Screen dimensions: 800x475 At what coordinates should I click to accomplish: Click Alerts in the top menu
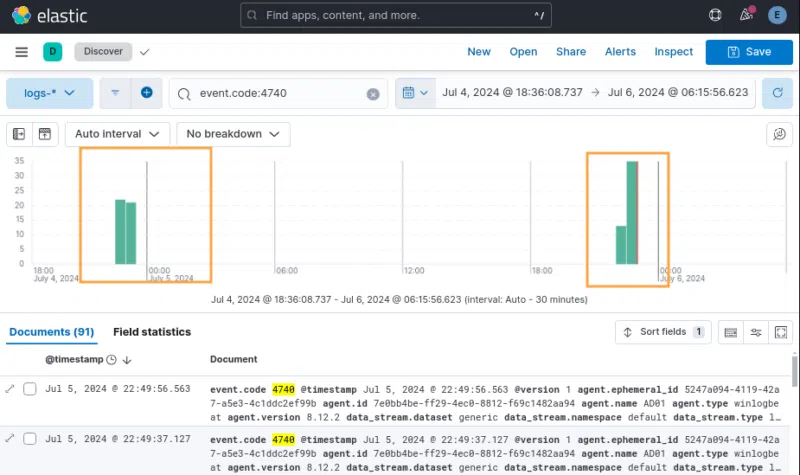(620, 52)
